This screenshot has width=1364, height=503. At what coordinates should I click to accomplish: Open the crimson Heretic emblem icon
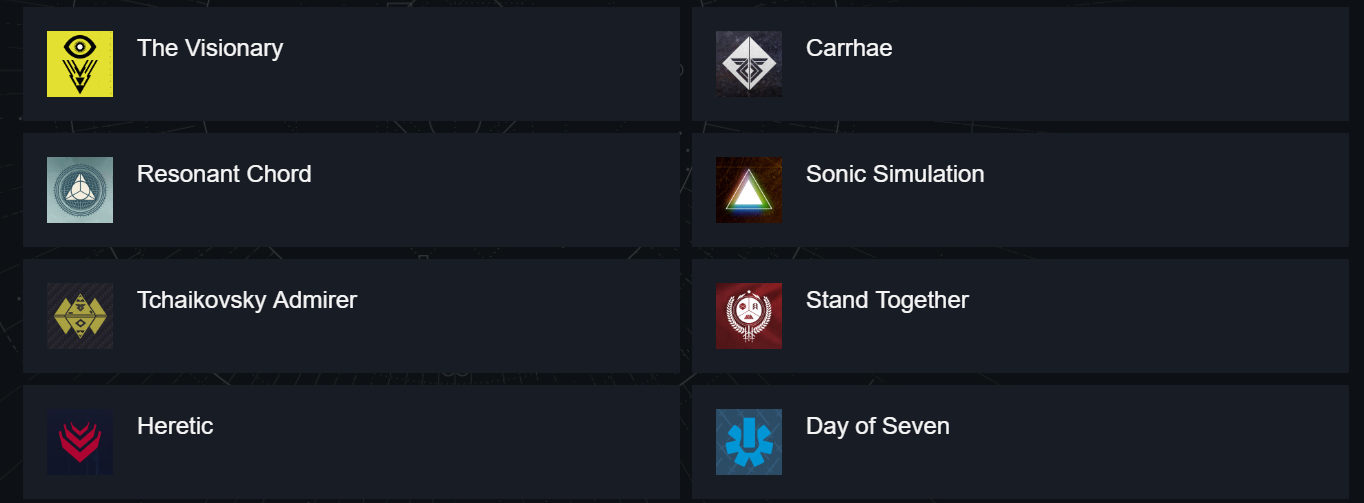(x=80, y=442)
